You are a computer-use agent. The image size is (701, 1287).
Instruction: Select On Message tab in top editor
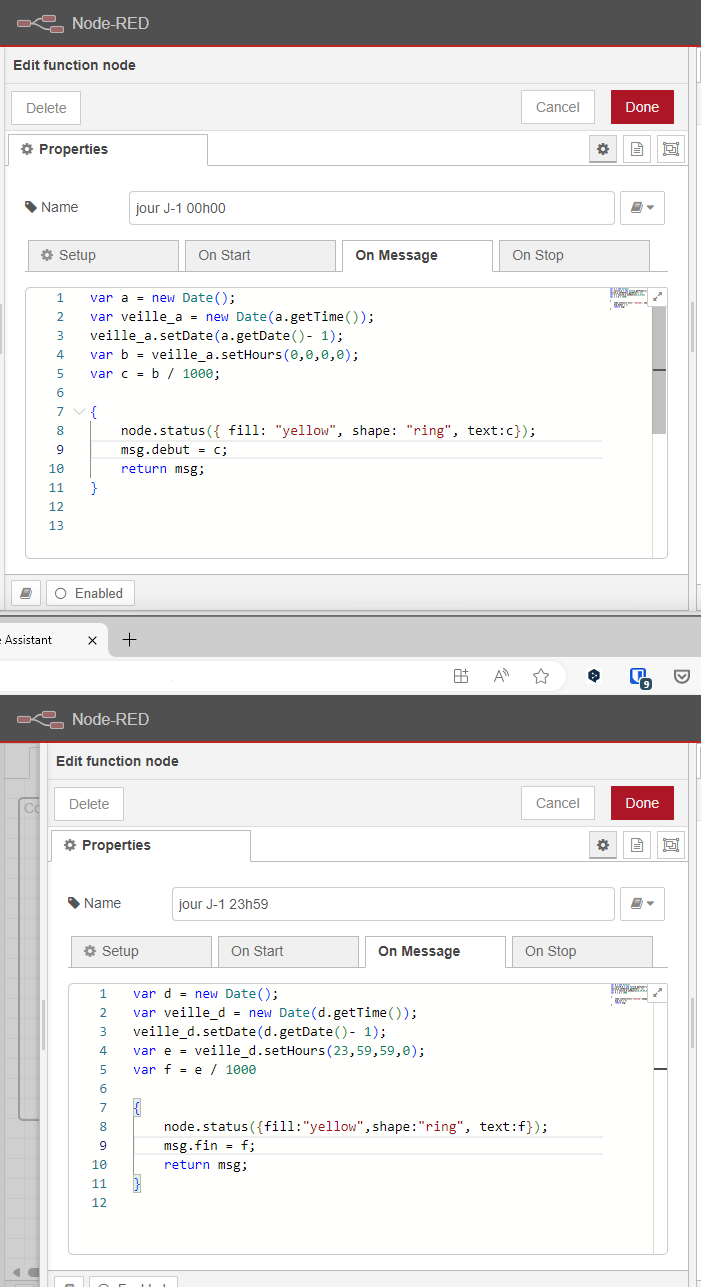point(417,255)
